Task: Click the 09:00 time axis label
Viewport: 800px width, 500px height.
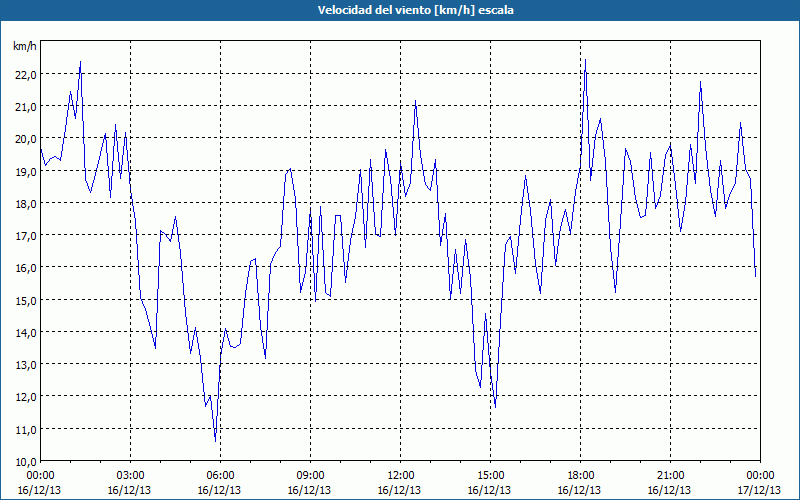Action: pyautogui.click(x=310, y=476)
